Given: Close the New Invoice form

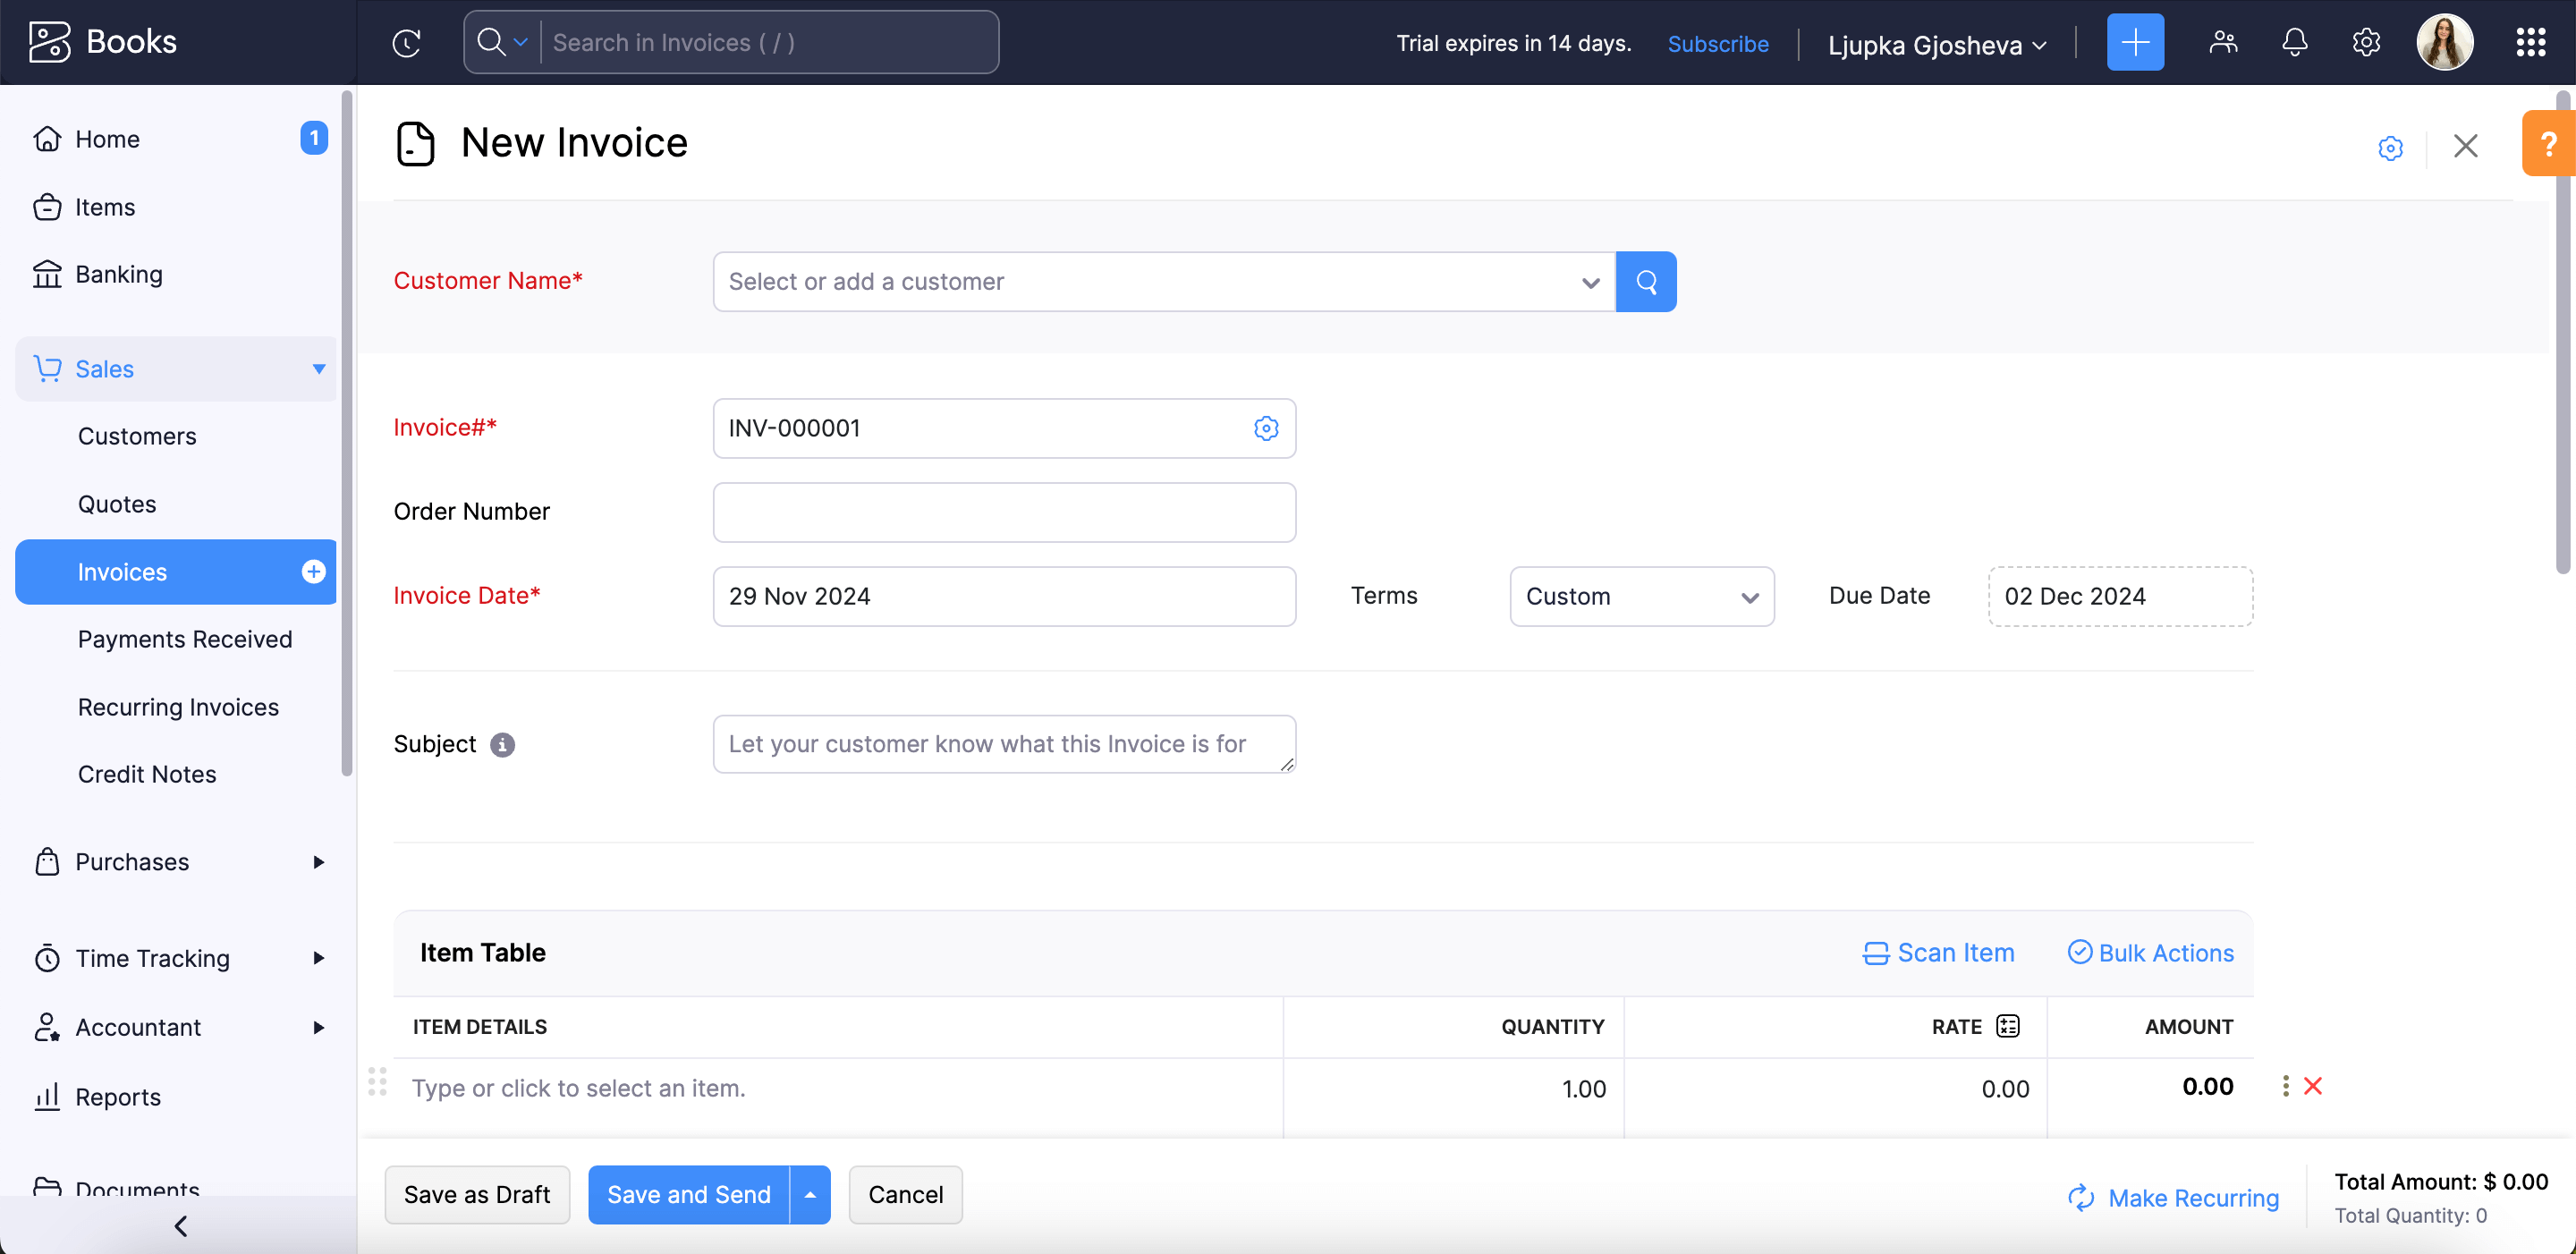Looking at the screenshot, I should [2464, 146].
